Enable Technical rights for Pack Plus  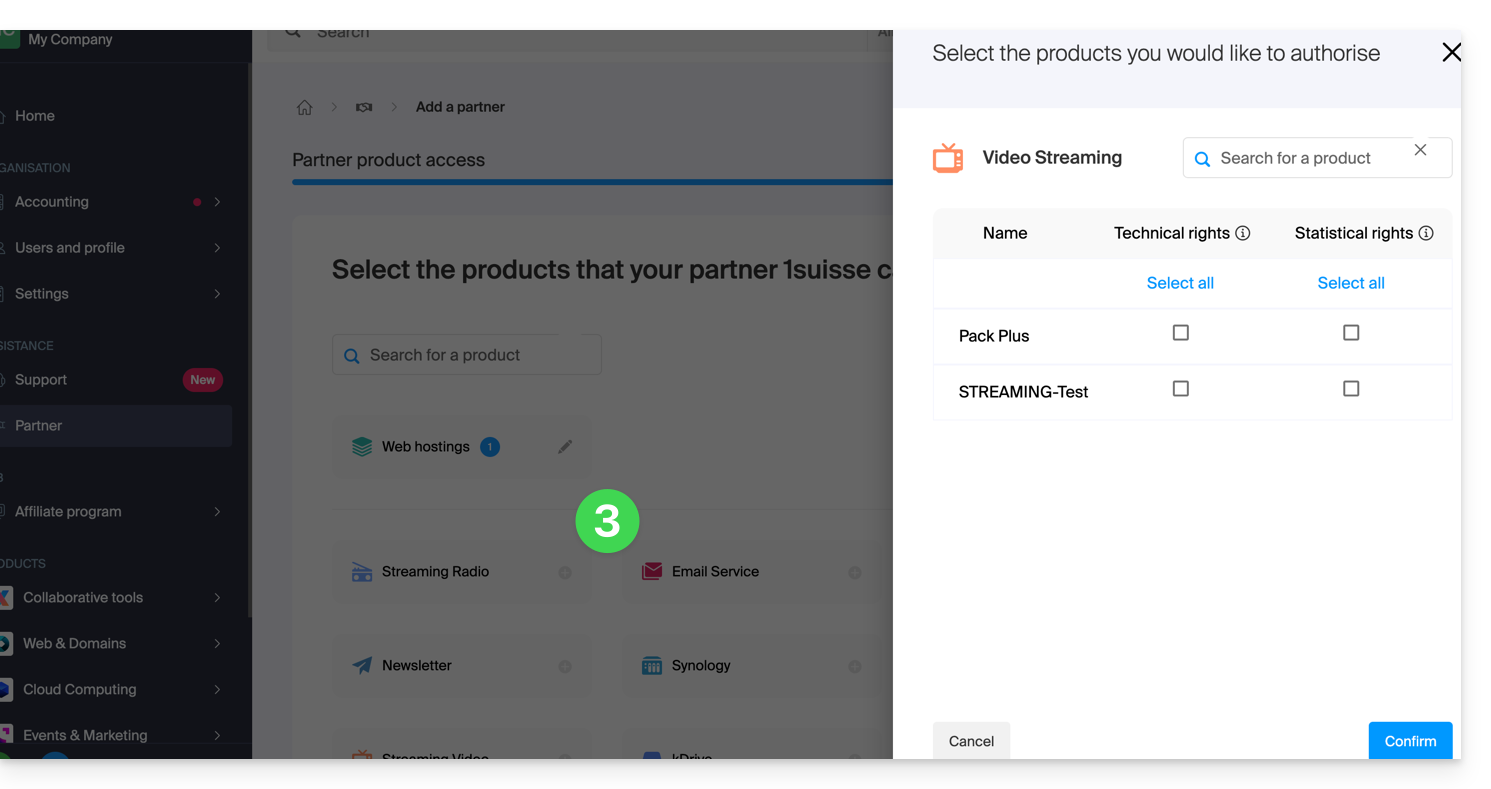(1181, 333)
